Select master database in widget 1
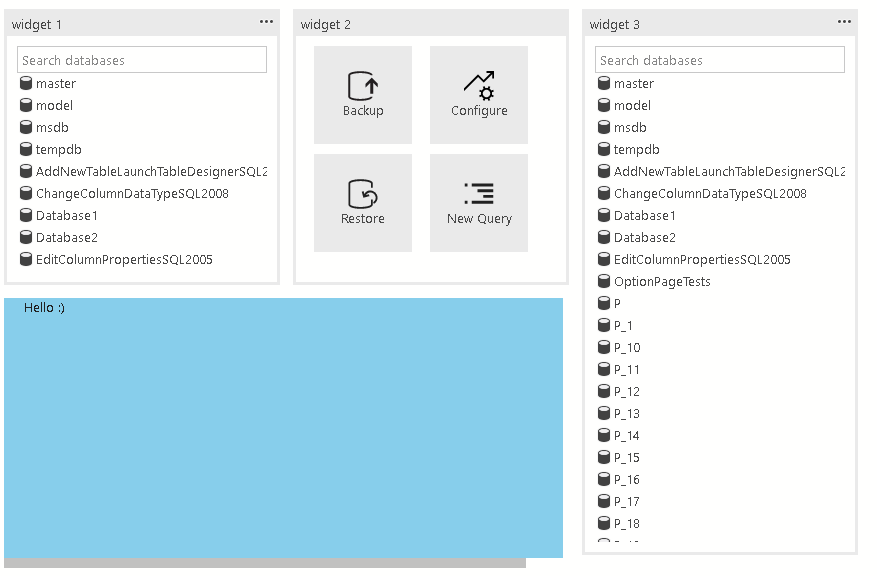Screen dimensions: 877x576 pos(56,84)
